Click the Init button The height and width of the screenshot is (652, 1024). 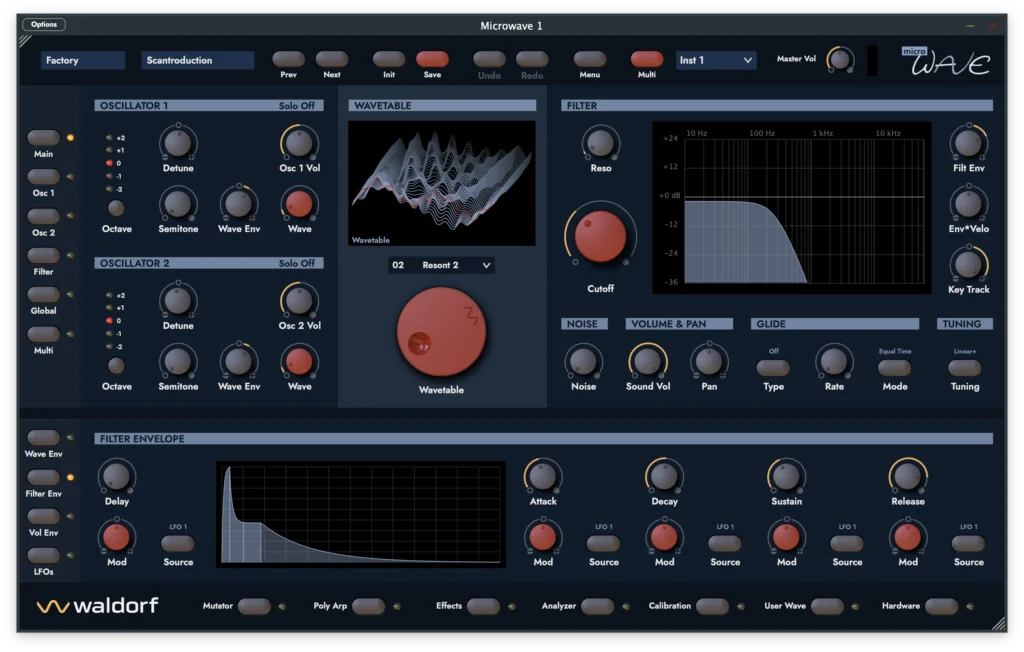389,59
